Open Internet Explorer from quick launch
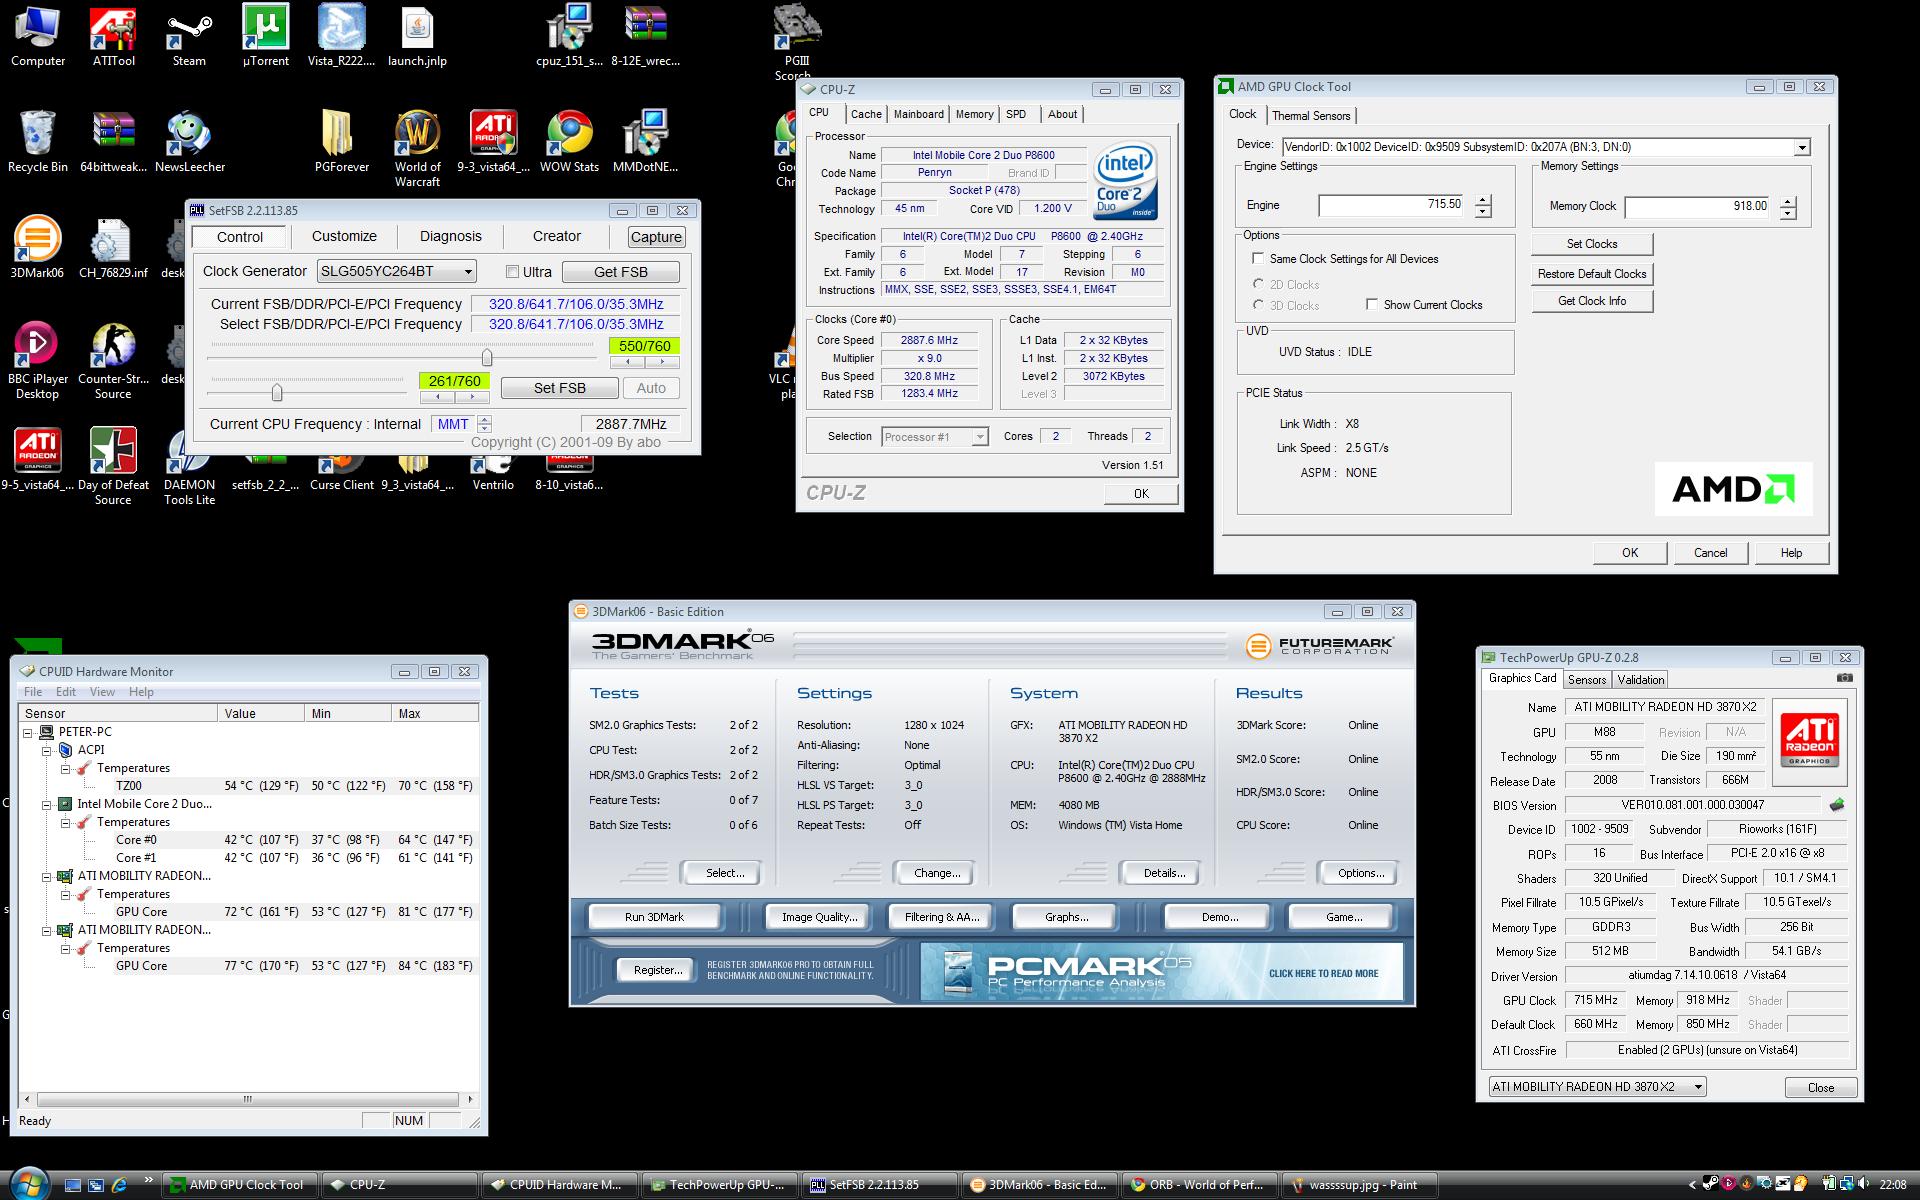 coord(119,1185)
